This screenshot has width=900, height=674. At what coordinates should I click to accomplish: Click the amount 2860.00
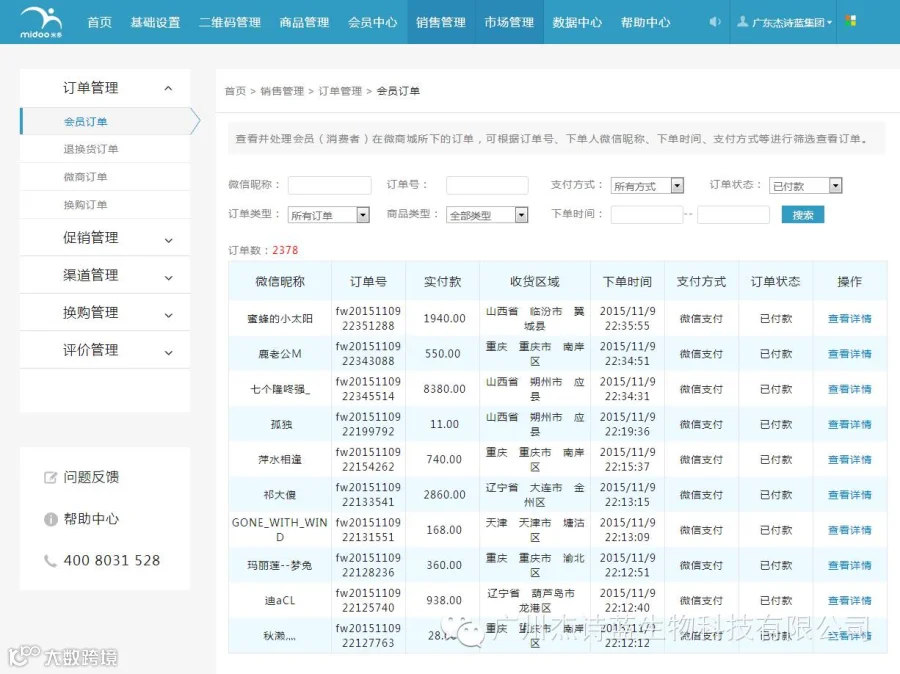click(444, 495)
